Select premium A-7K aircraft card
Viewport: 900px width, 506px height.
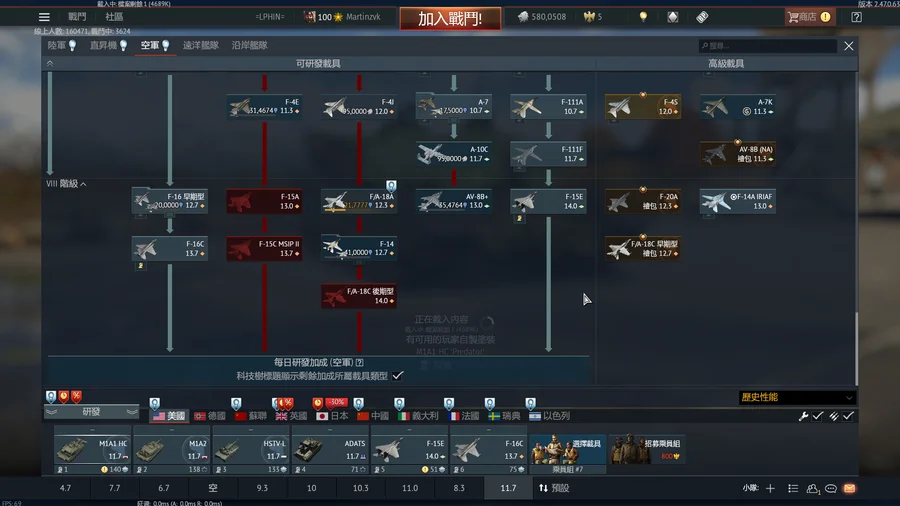[738, 107]
